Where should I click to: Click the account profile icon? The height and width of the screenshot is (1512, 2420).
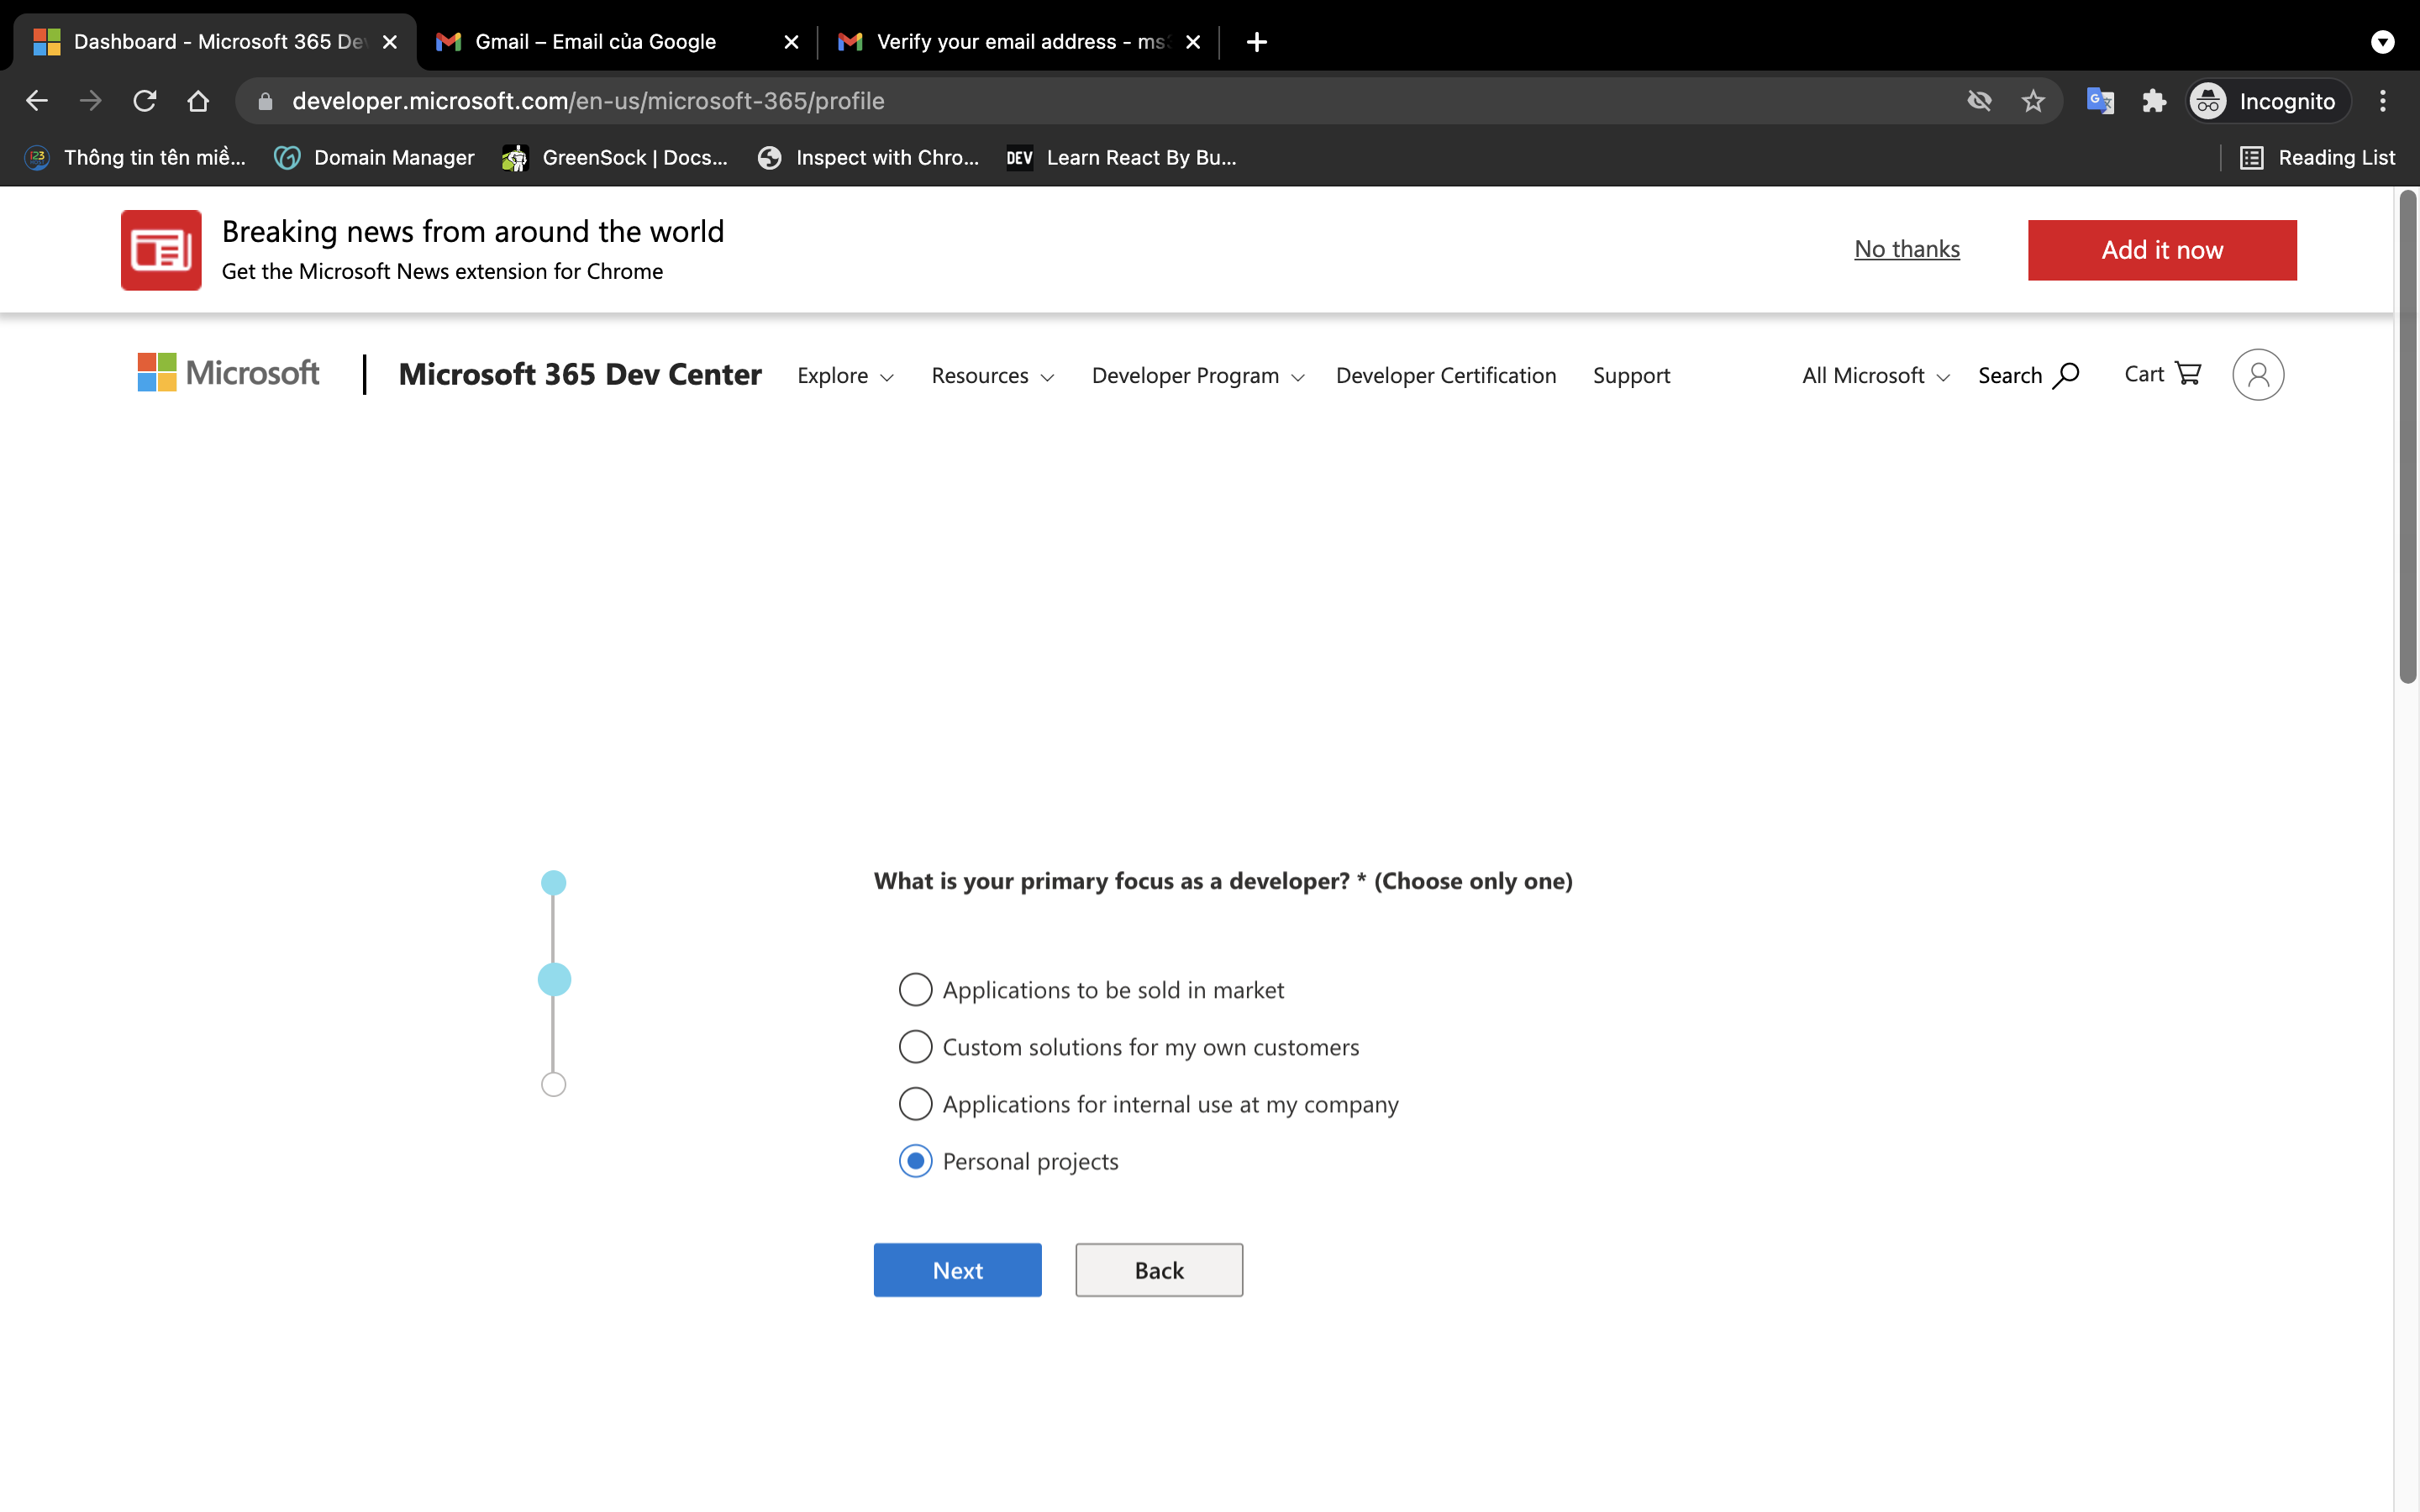[2257, 374]
